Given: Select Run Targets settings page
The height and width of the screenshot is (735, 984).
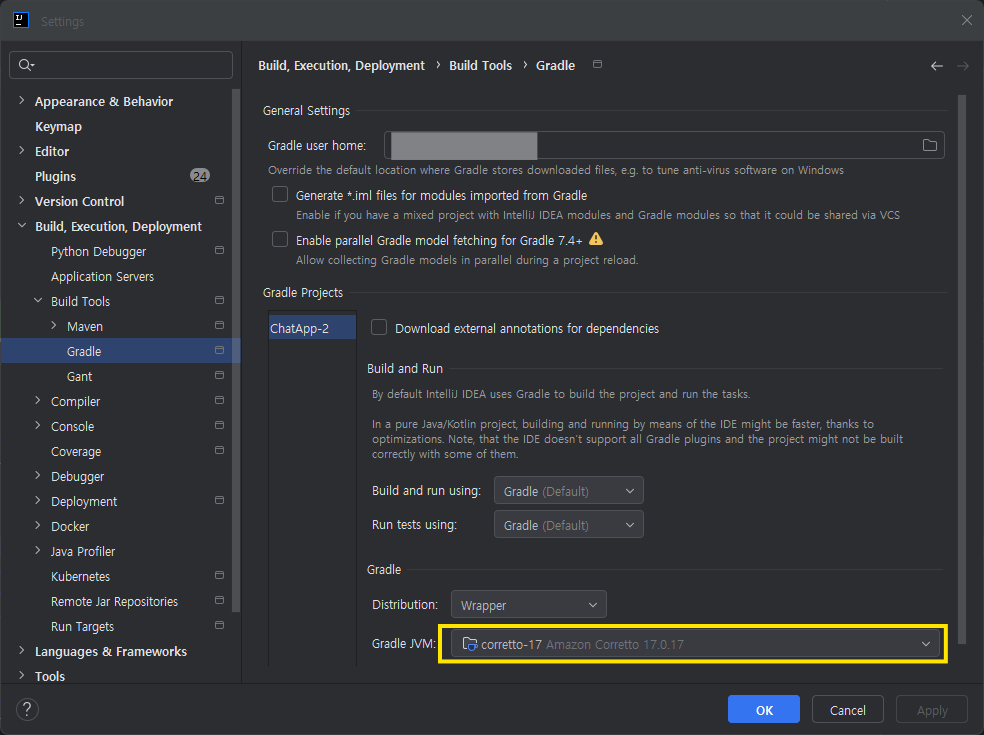Looking at the screenshot, I should (82, 627).
